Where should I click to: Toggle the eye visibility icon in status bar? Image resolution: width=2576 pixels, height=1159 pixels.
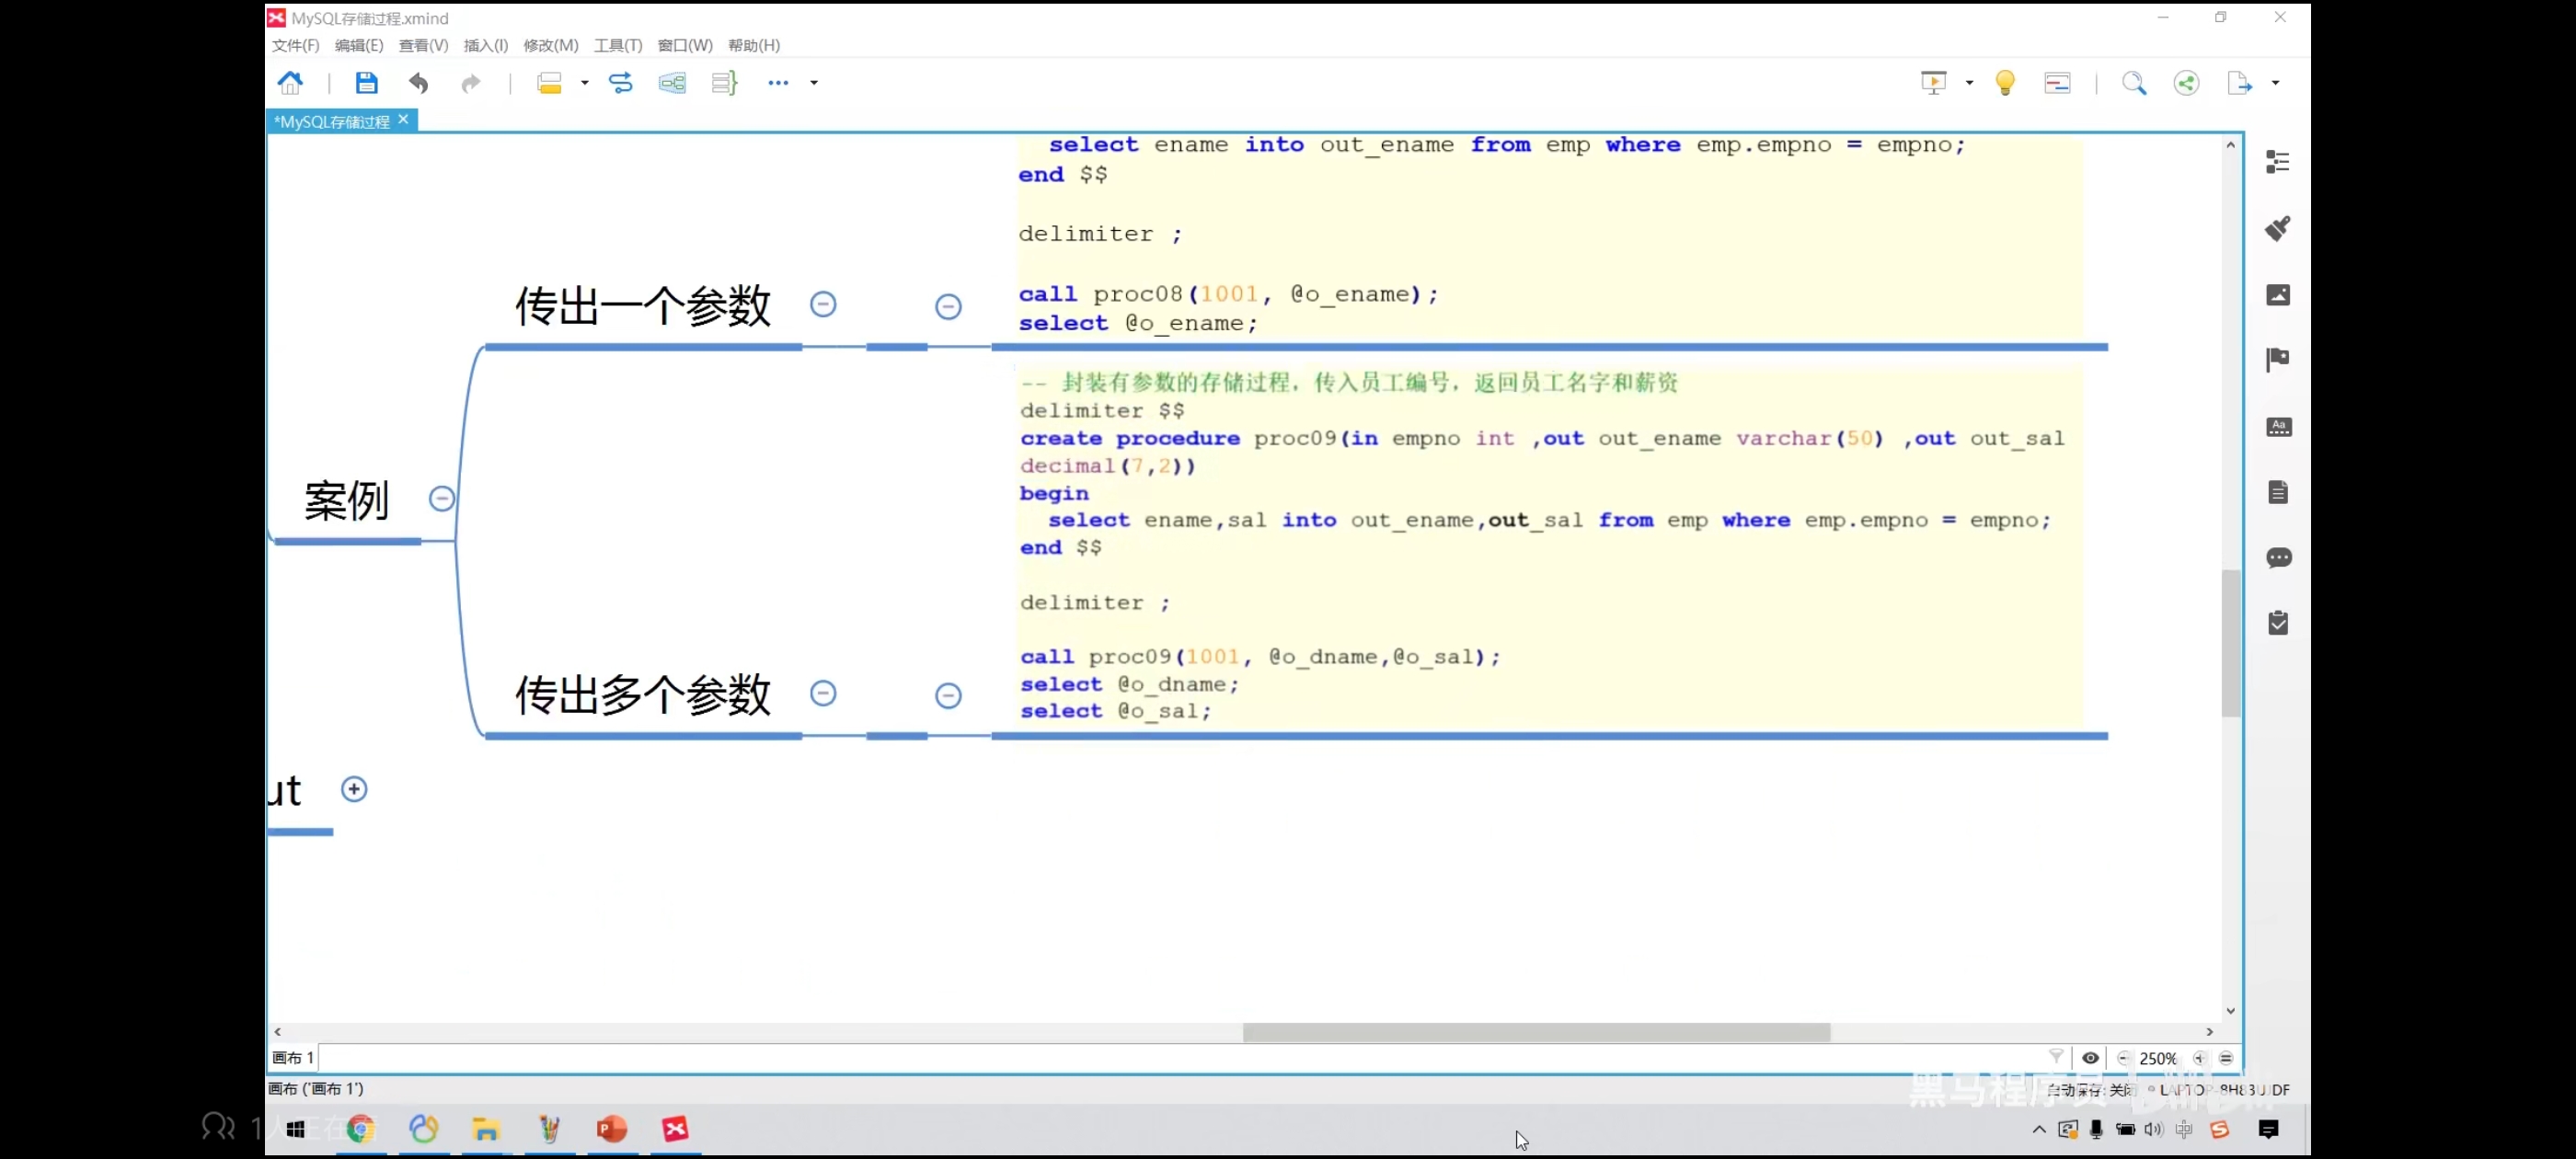click(x=2090, y=1058)
